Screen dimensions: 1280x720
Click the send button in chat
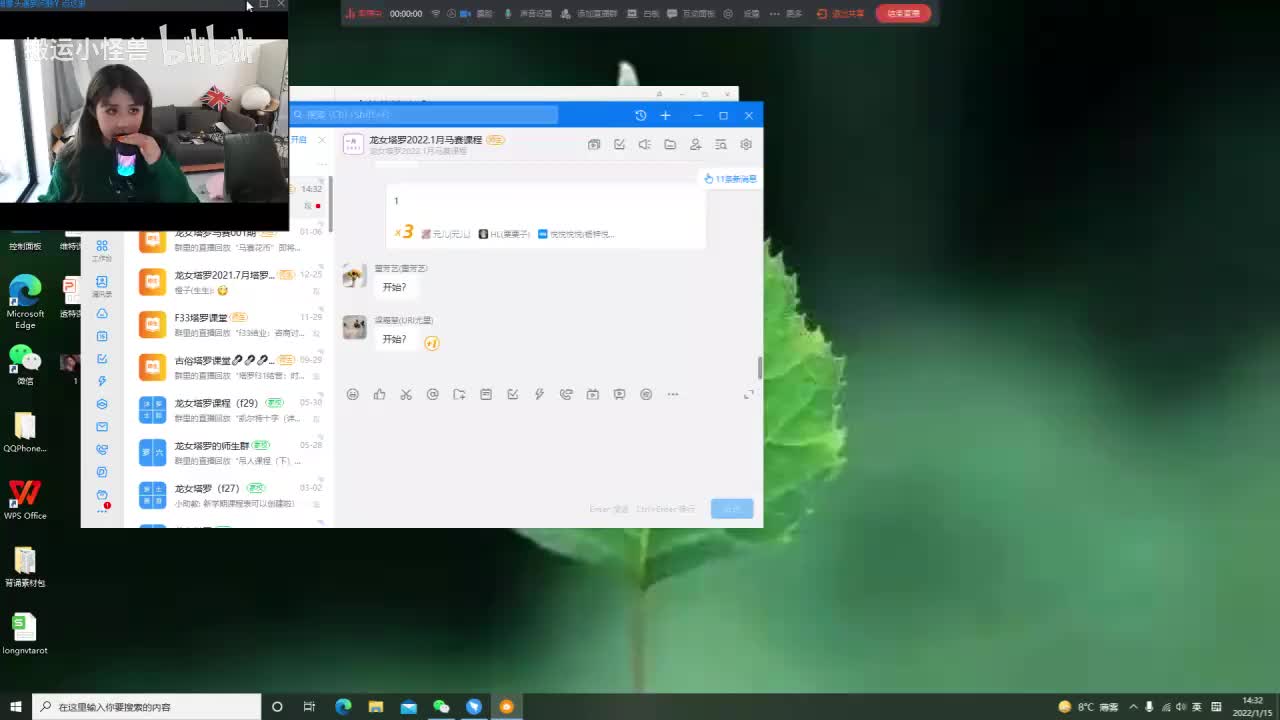[732, 509]
